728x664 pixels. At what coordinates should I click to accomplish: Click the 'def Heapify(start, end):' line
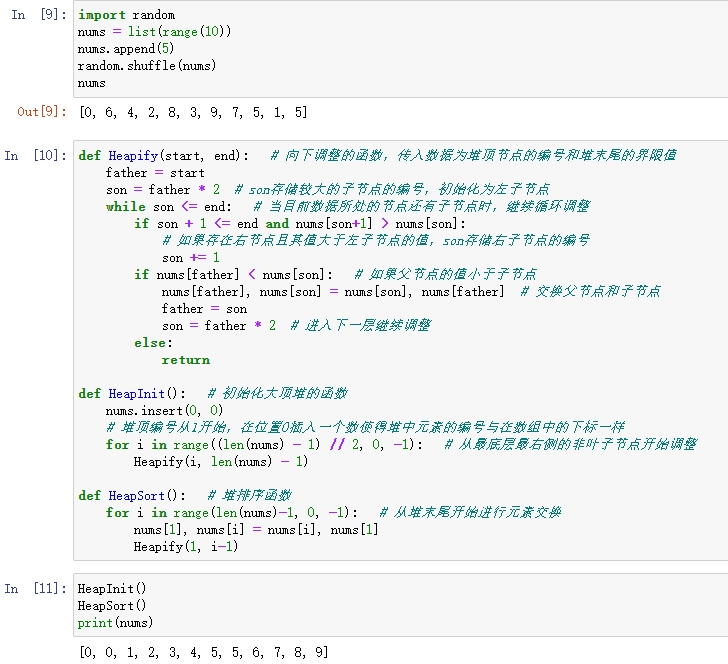pos(163,155)
